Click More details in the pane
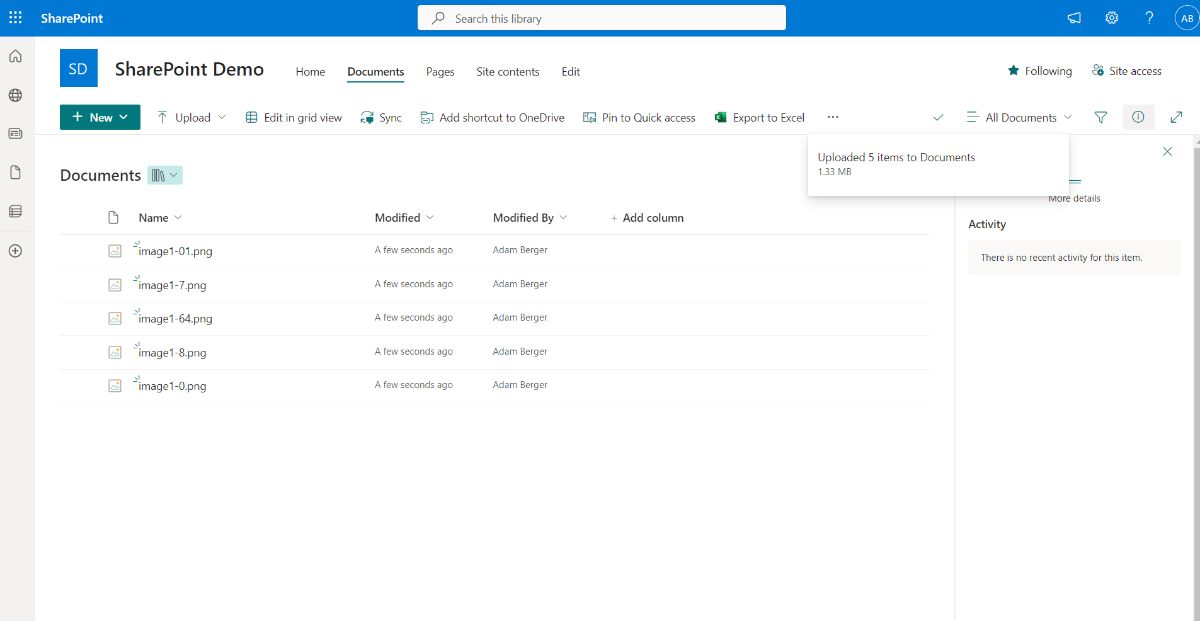The height and width of the screenshot is (621, 1200). point(1074,198)
